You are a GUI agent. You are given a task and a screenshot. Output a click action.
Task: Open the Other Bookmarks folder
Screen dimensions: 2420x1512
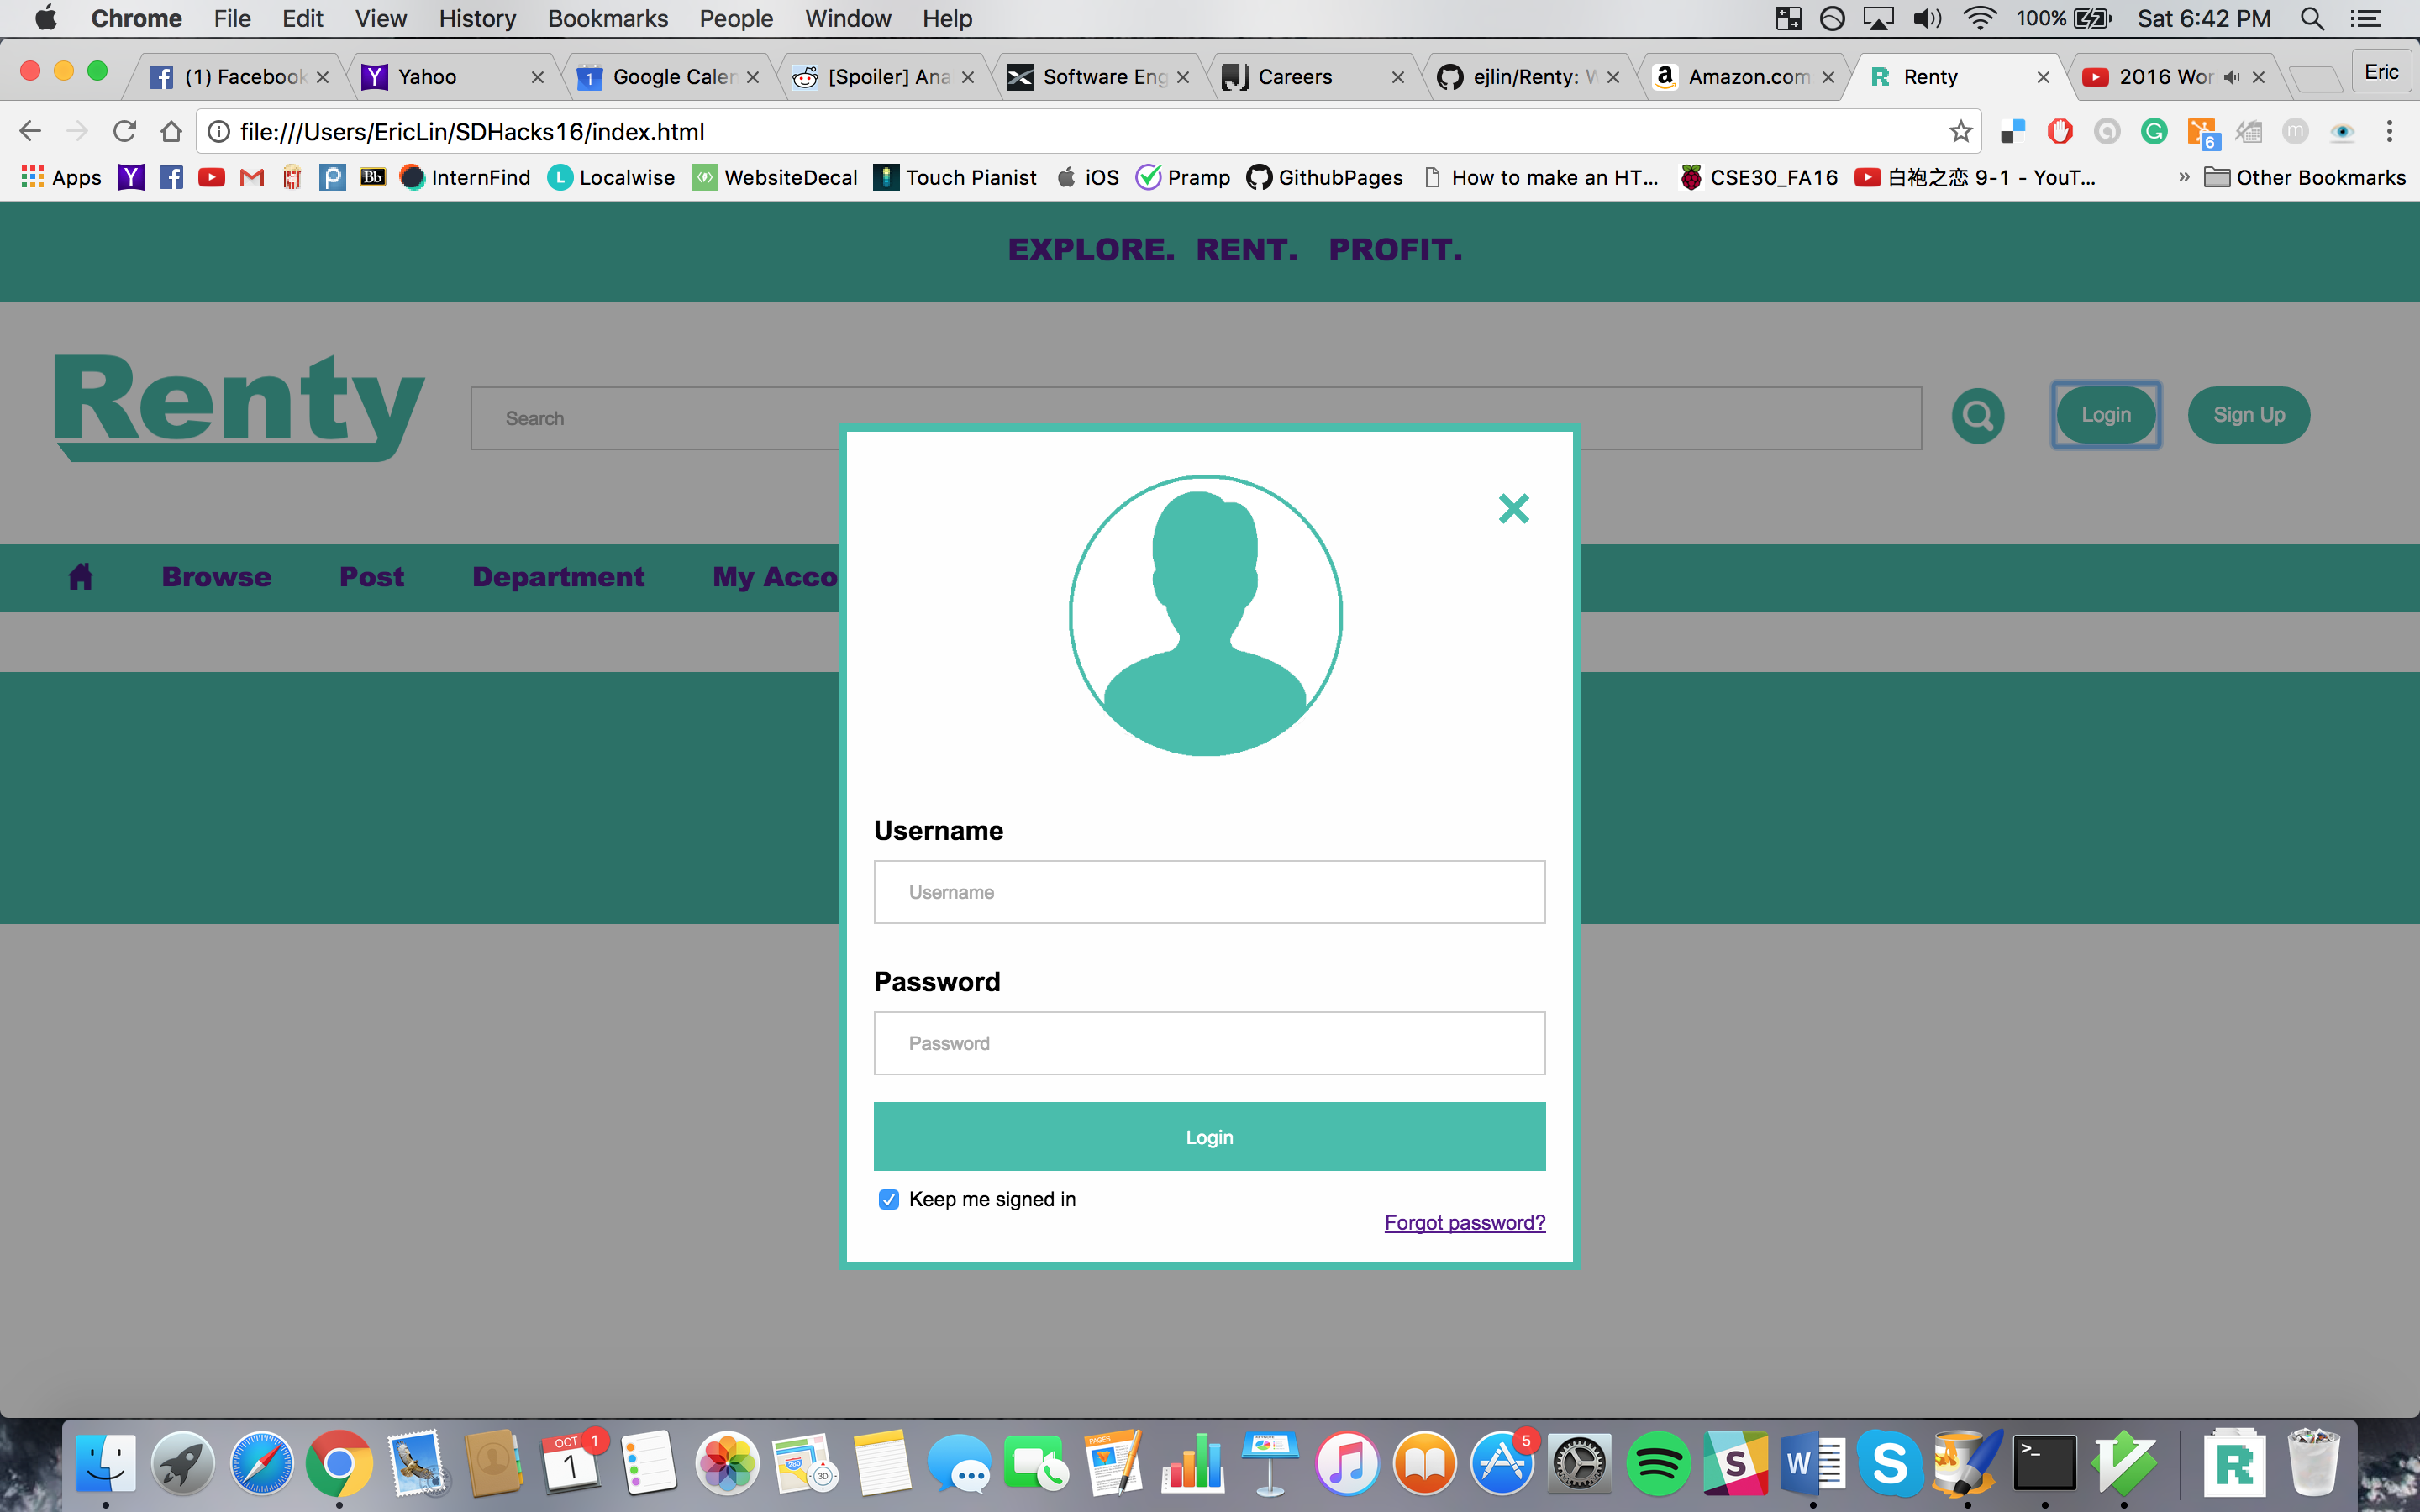(2305, 177)
